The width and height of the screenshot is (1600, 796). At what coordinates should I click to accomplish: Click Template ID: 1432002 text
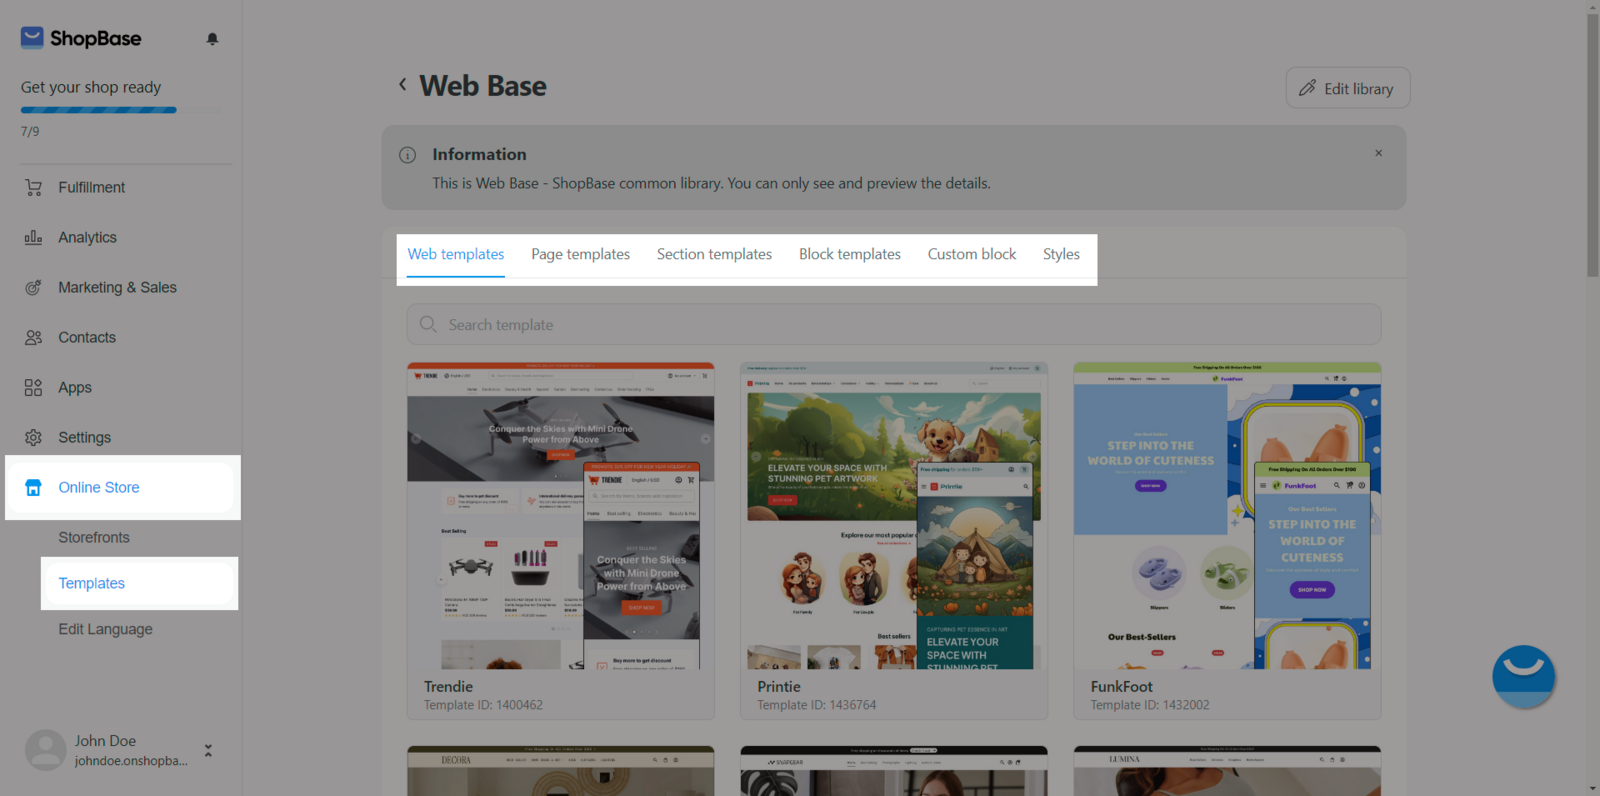coord(1150,705)
